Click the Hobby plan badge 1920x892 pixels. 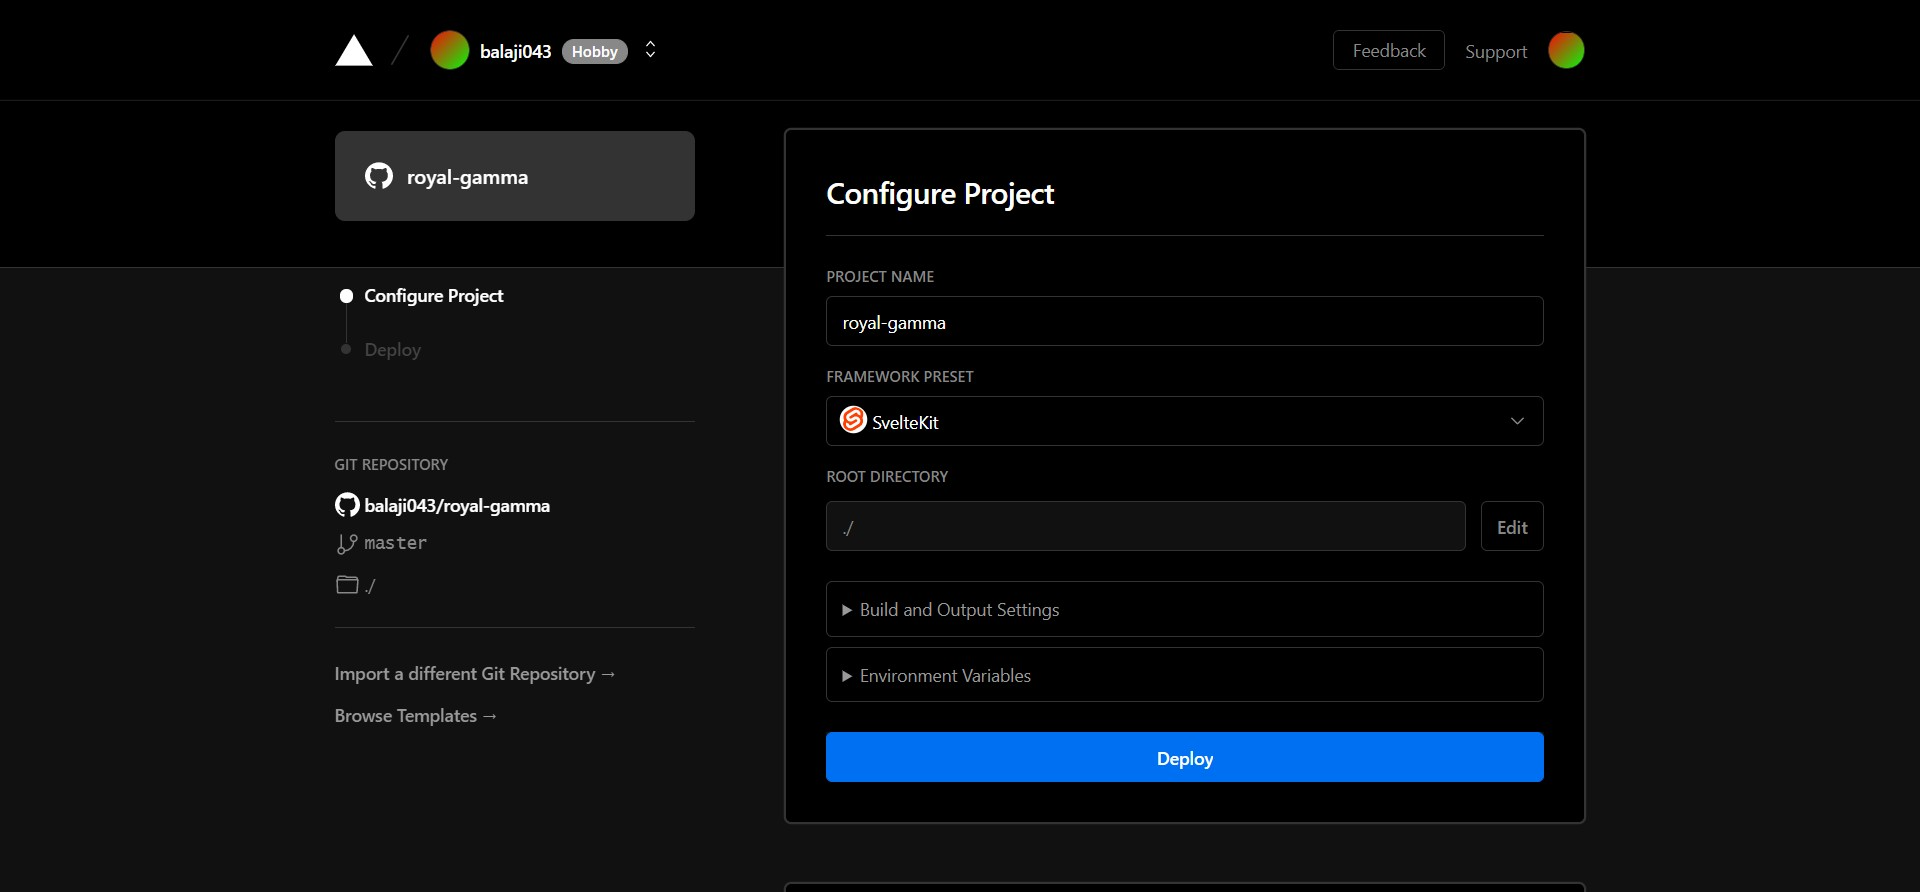(595, 51)
